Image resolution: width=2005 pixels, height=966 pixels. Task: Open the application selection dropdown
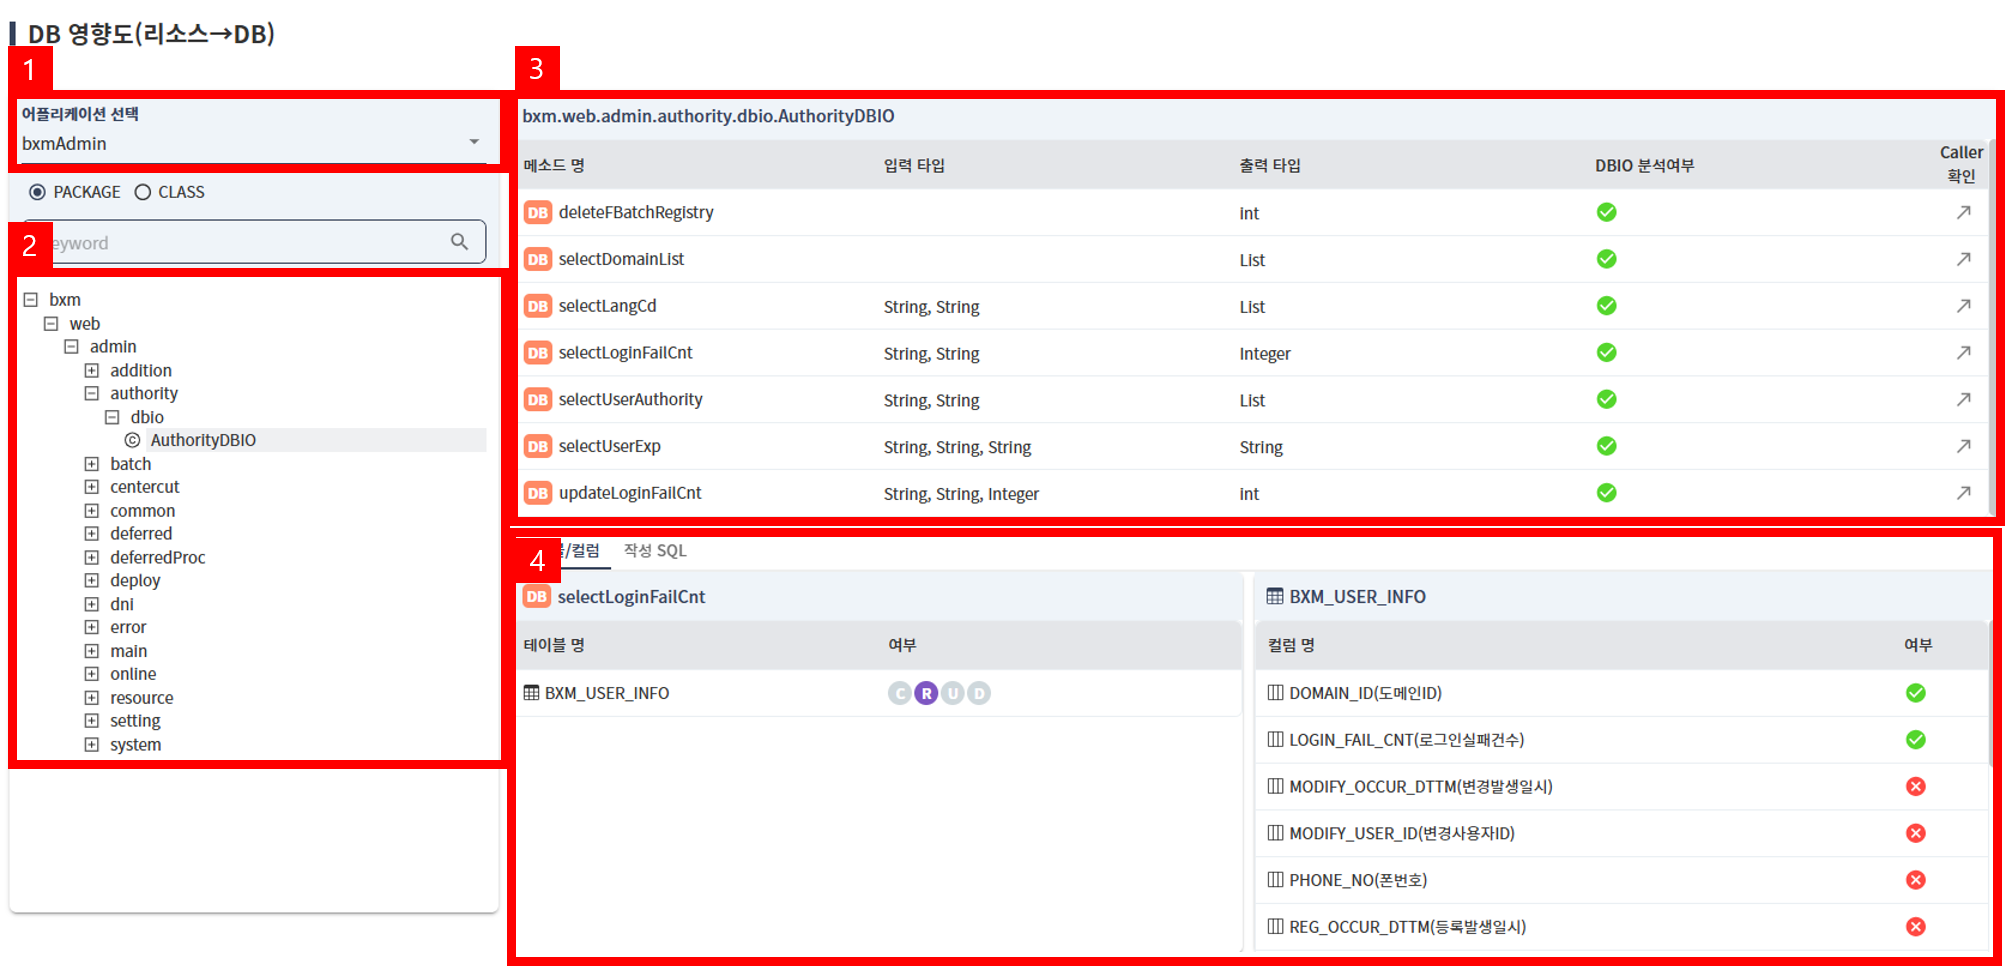tap(473, 143)
